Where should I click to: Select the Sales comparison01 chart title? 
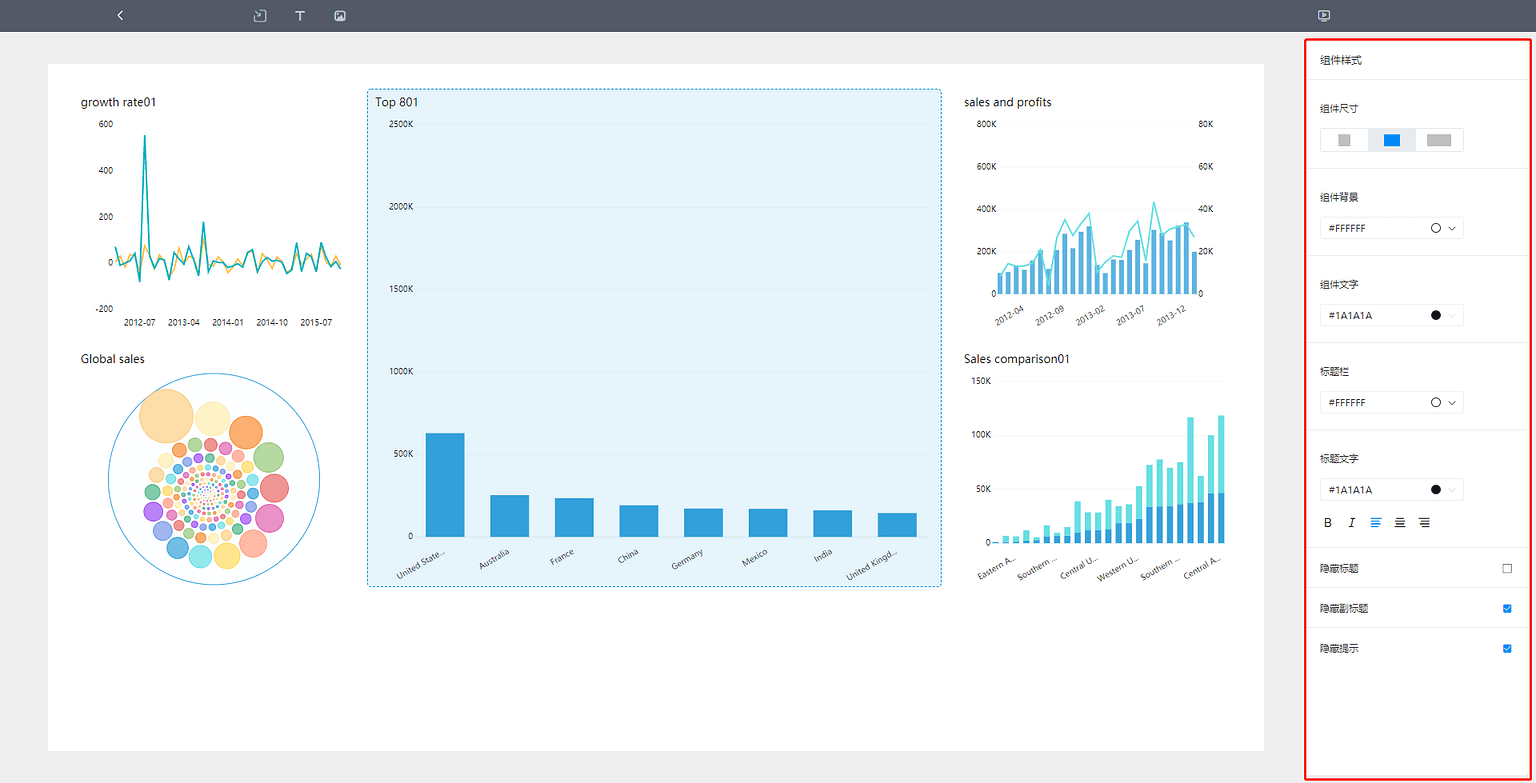coord(1017,359)
